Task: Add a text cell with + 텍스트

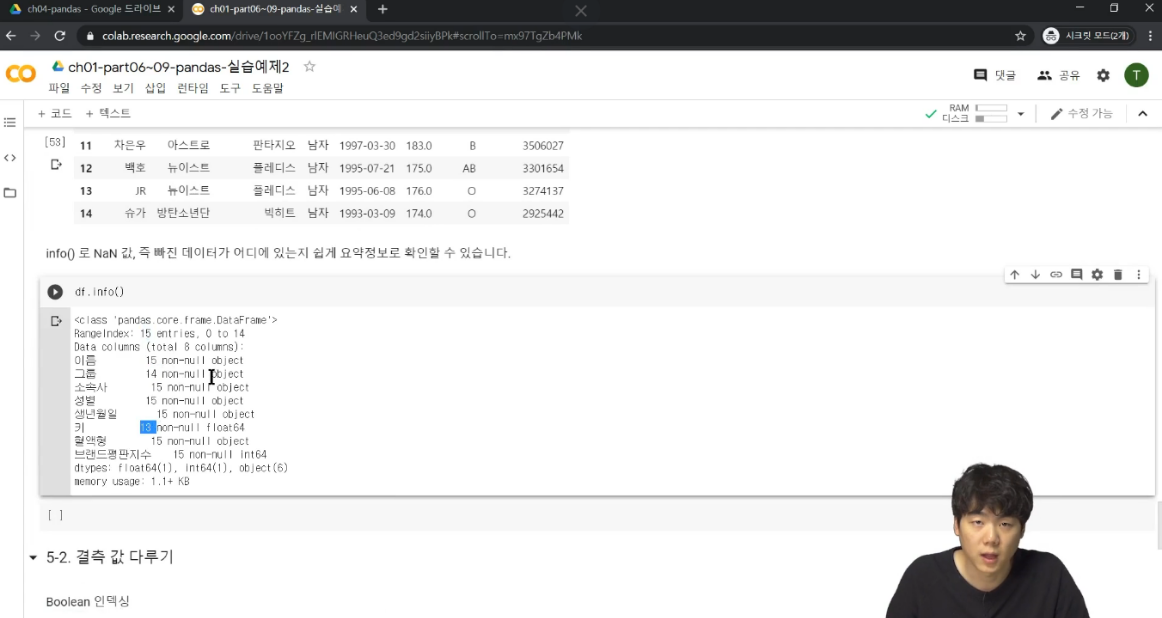Action: tap(107, 113)
